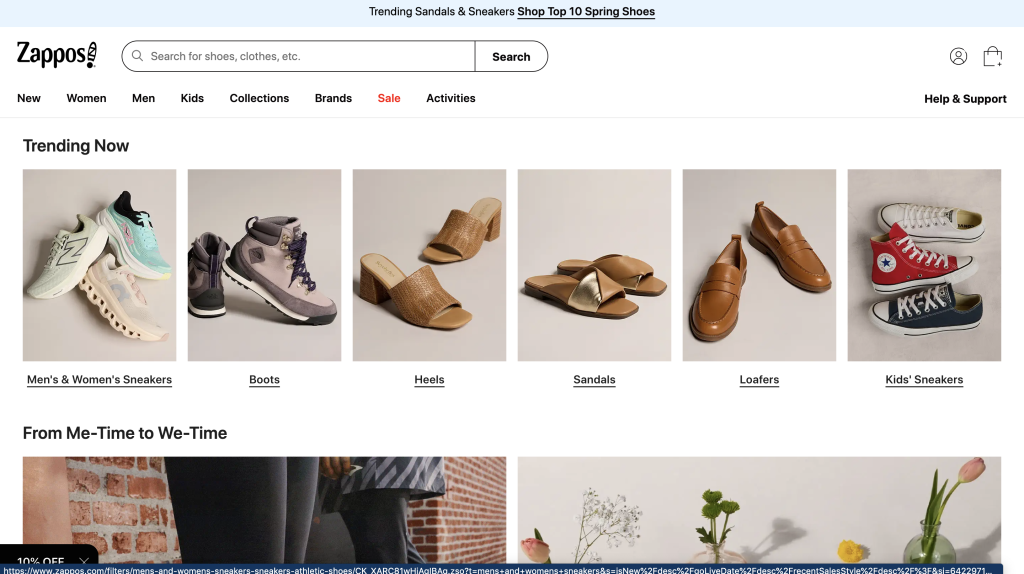The image size is (1024, 574).
Task: Open the Zappos logo home link
Action: coord(57,55)
